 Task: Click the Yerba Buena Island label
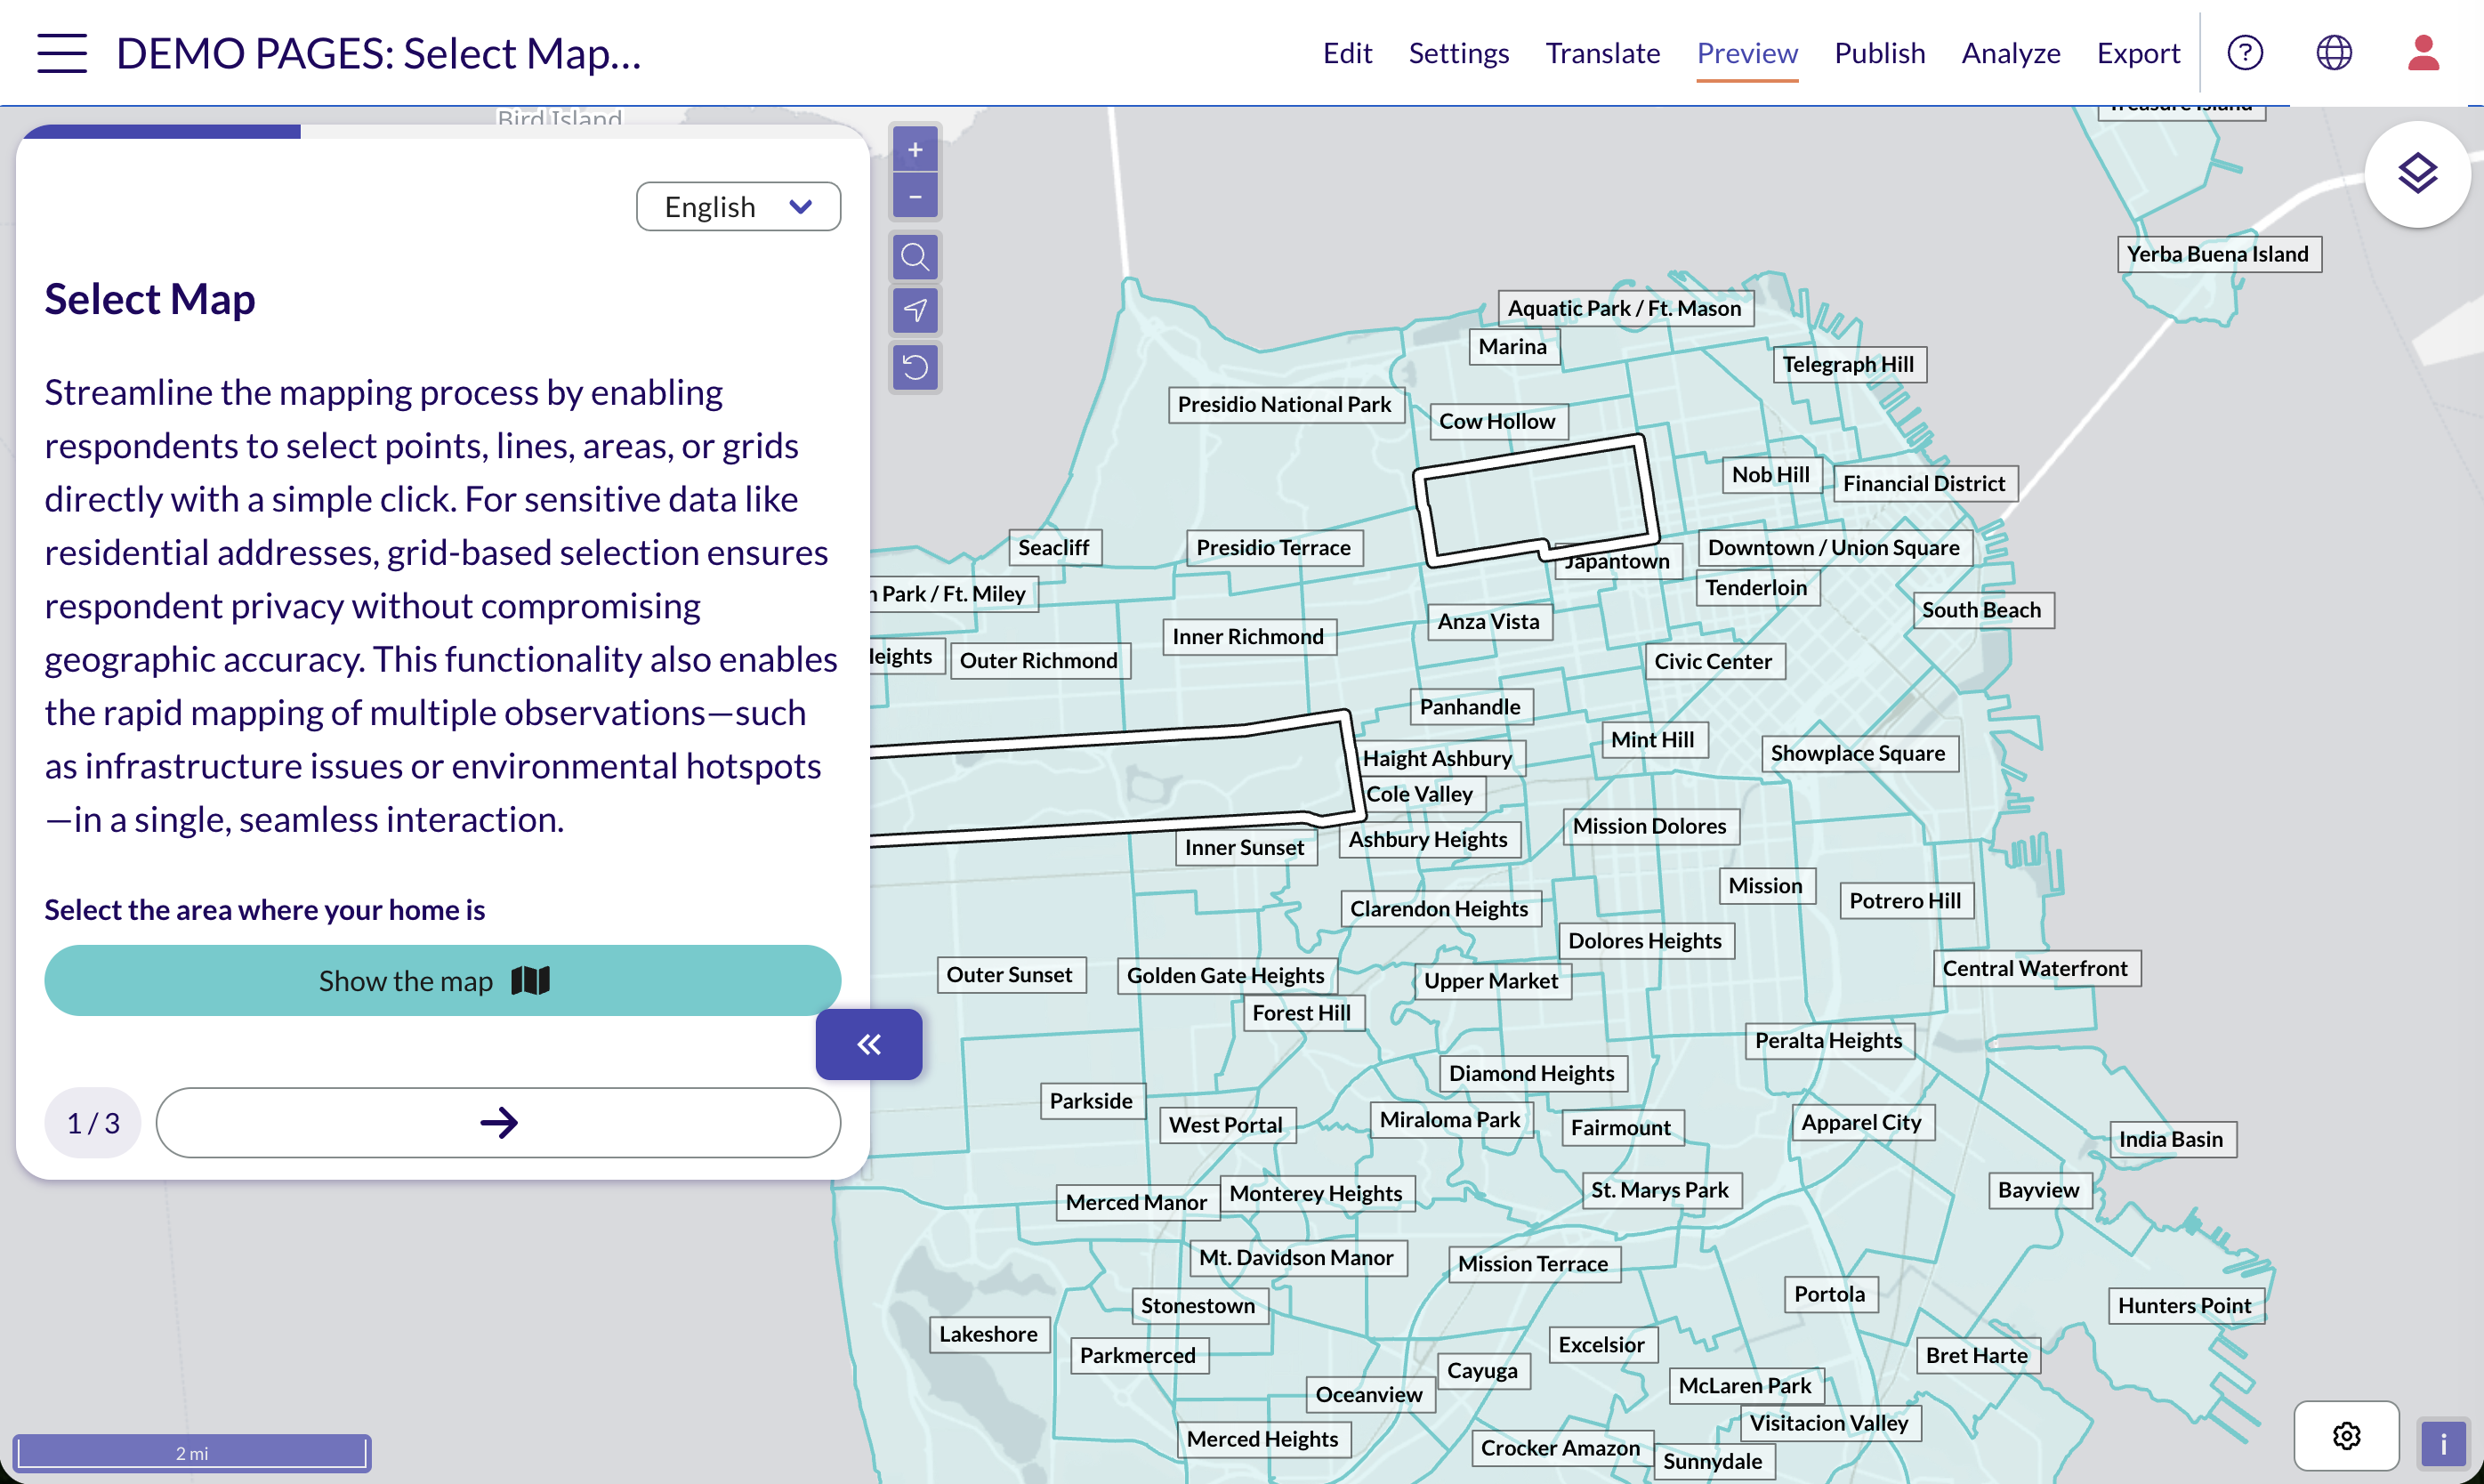point(2218,254)
